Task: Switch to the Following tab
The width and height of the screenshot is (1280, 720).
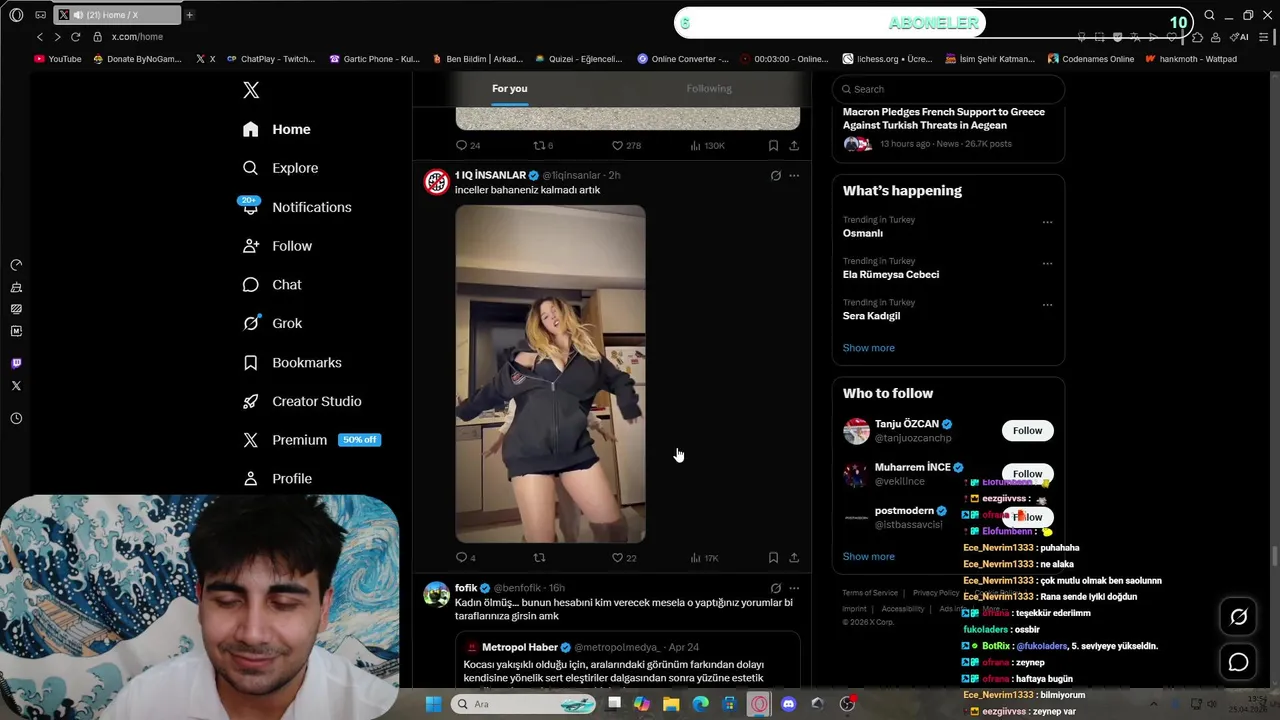Action: (x=709, y=88)
